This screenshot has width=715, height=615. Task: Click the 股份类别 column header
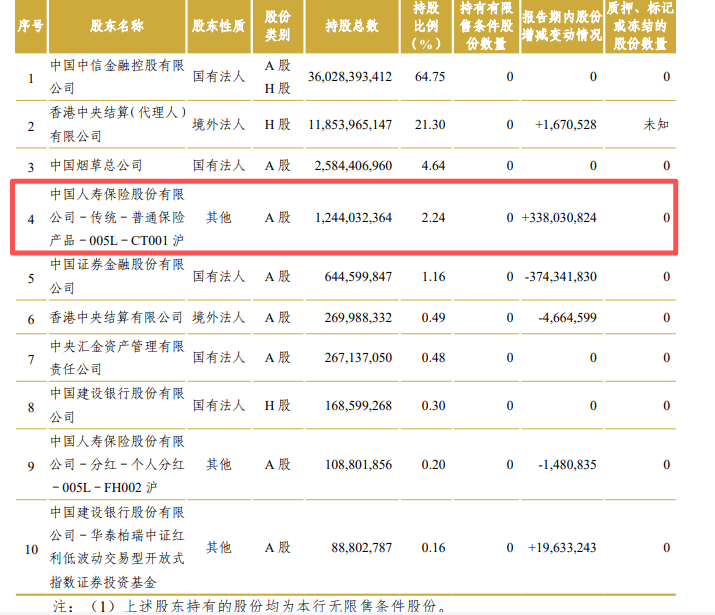[x=278, y=26]
